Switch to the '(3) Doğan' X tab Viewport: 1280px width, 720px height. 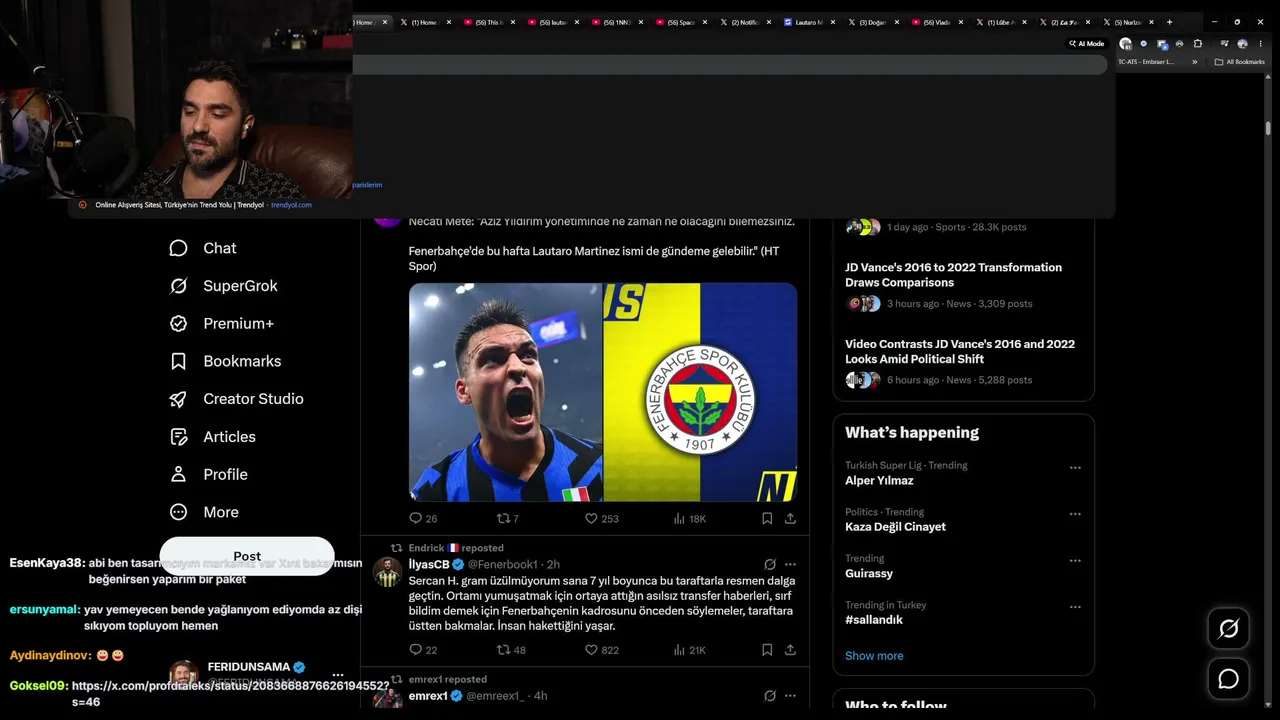click(872, 22)
